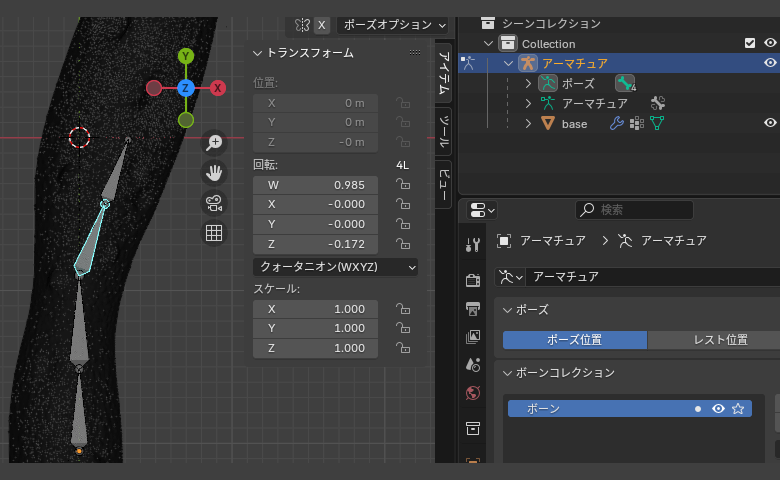Toggle the Collection exclude checkbox
780x480 pixels.
[x=750, y=43]
